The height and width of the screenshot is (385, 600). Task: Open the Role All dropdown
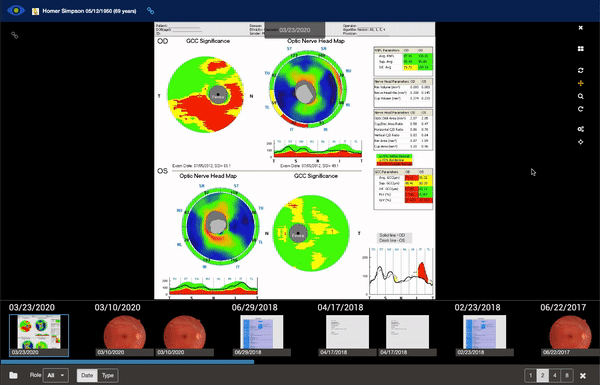pyautogui.click(x=56, y=375)
